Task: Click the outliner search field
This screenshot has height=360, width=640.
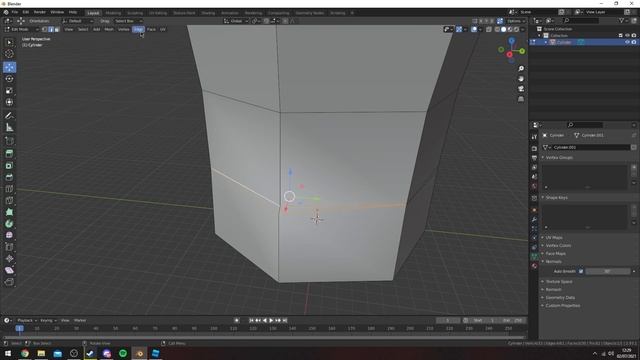Action: click(581, 20)
